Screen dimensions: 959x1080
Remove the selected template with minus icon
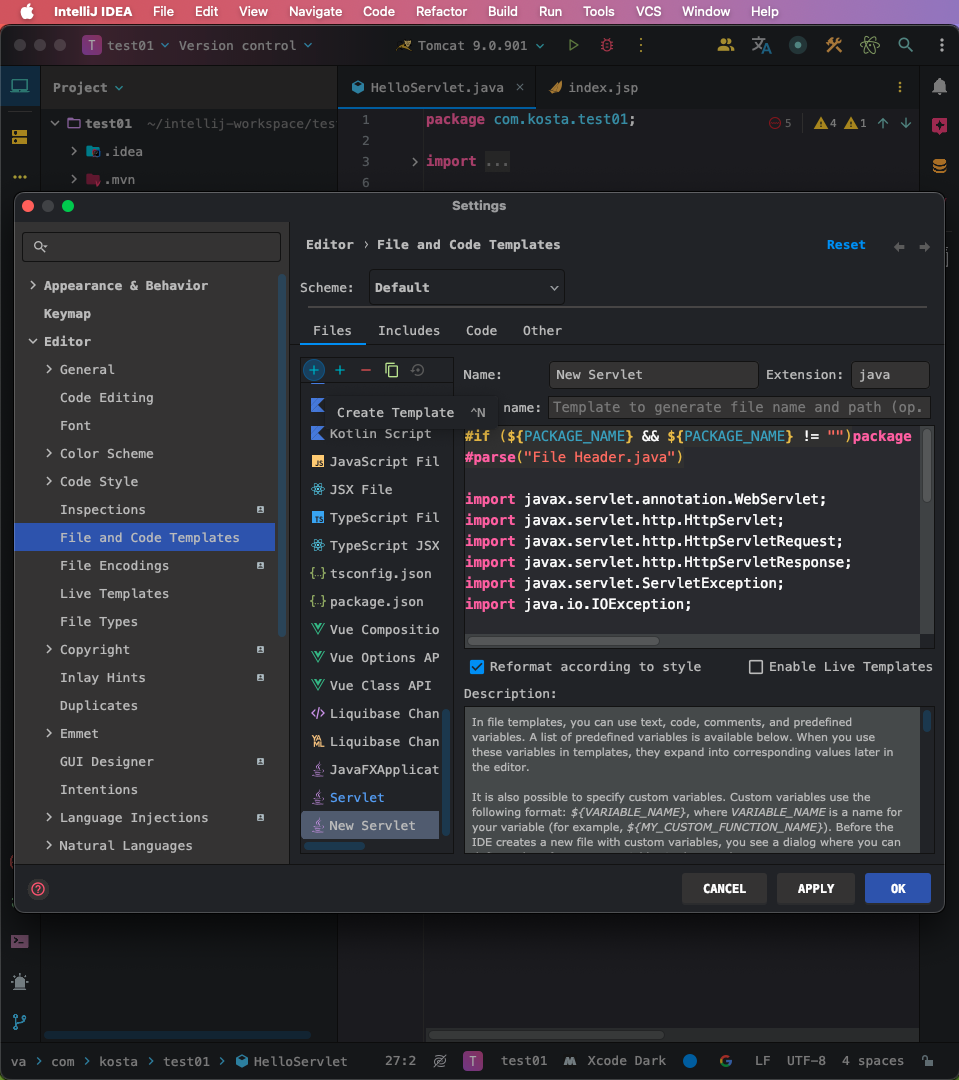(x=366, y=371)
